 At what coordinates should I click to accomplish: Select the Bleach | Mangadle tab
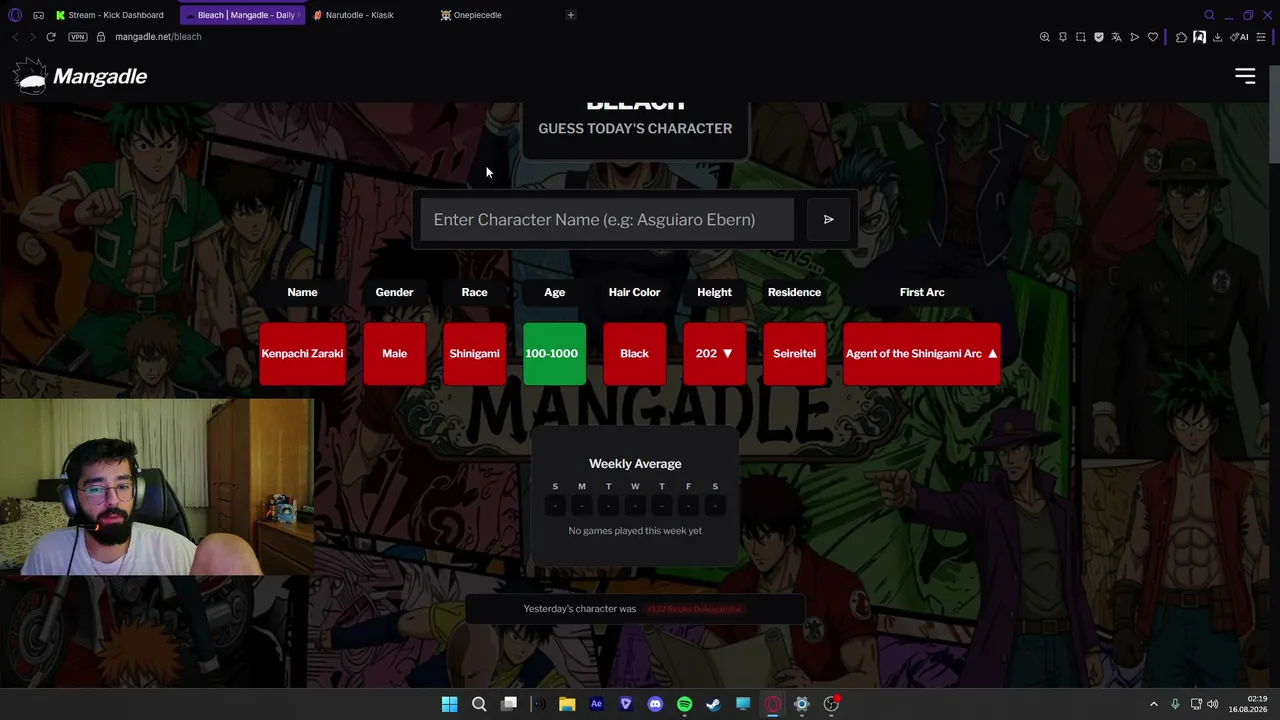241,15
